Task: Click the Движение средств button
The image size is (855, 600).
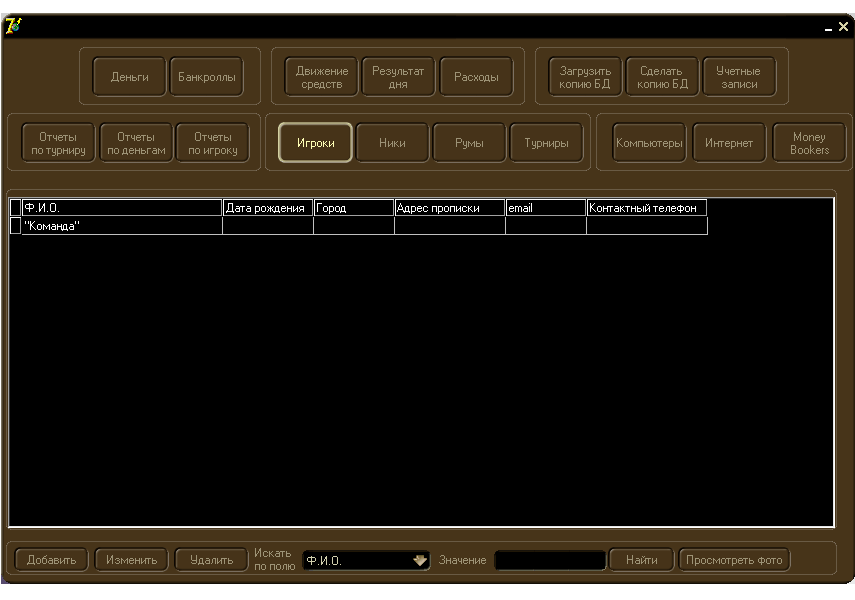Action: tap(322, 78)
